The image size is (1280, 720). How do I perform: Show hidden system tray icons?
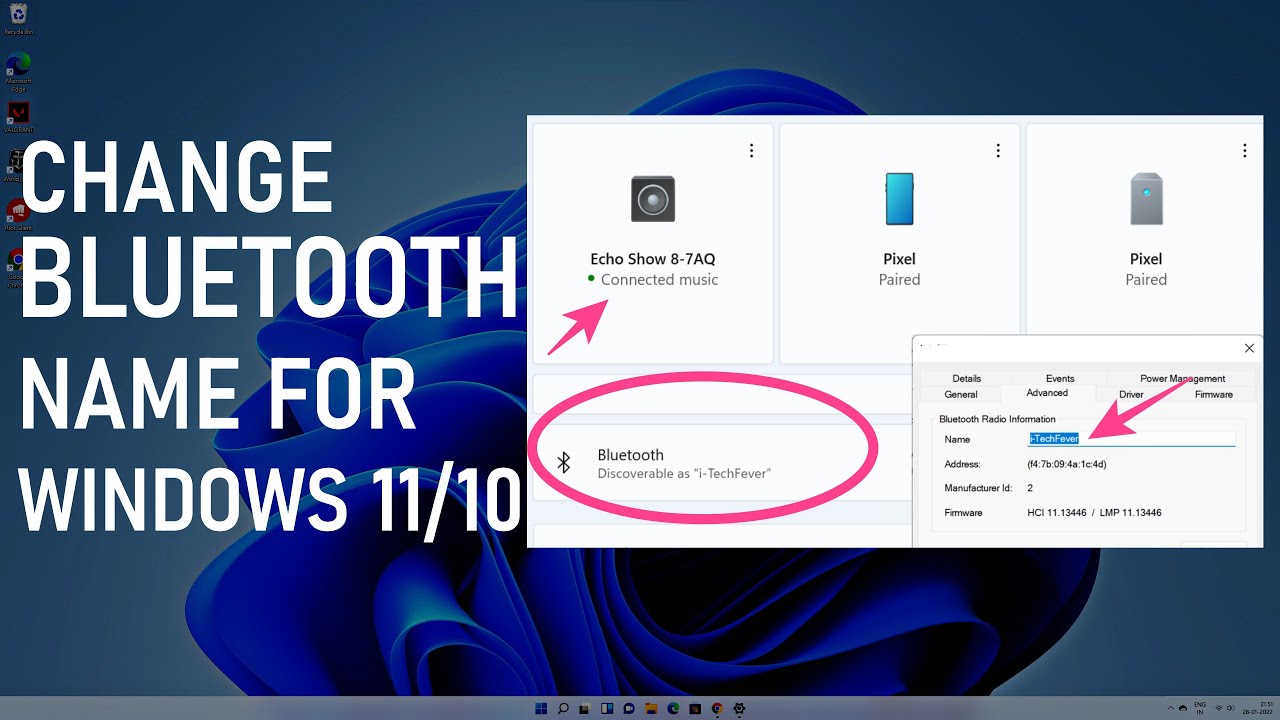[1170, 708]
